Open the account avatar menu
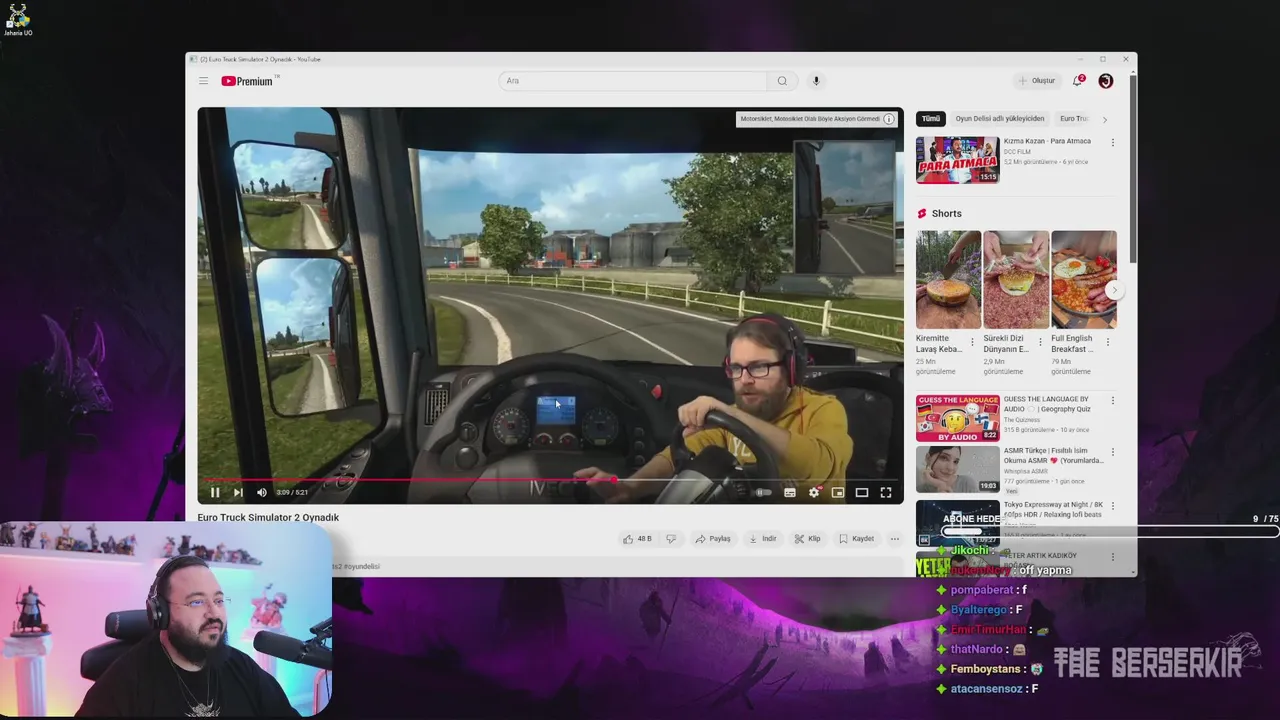The image size is (1280, 720). click(x=1105, y=81)
